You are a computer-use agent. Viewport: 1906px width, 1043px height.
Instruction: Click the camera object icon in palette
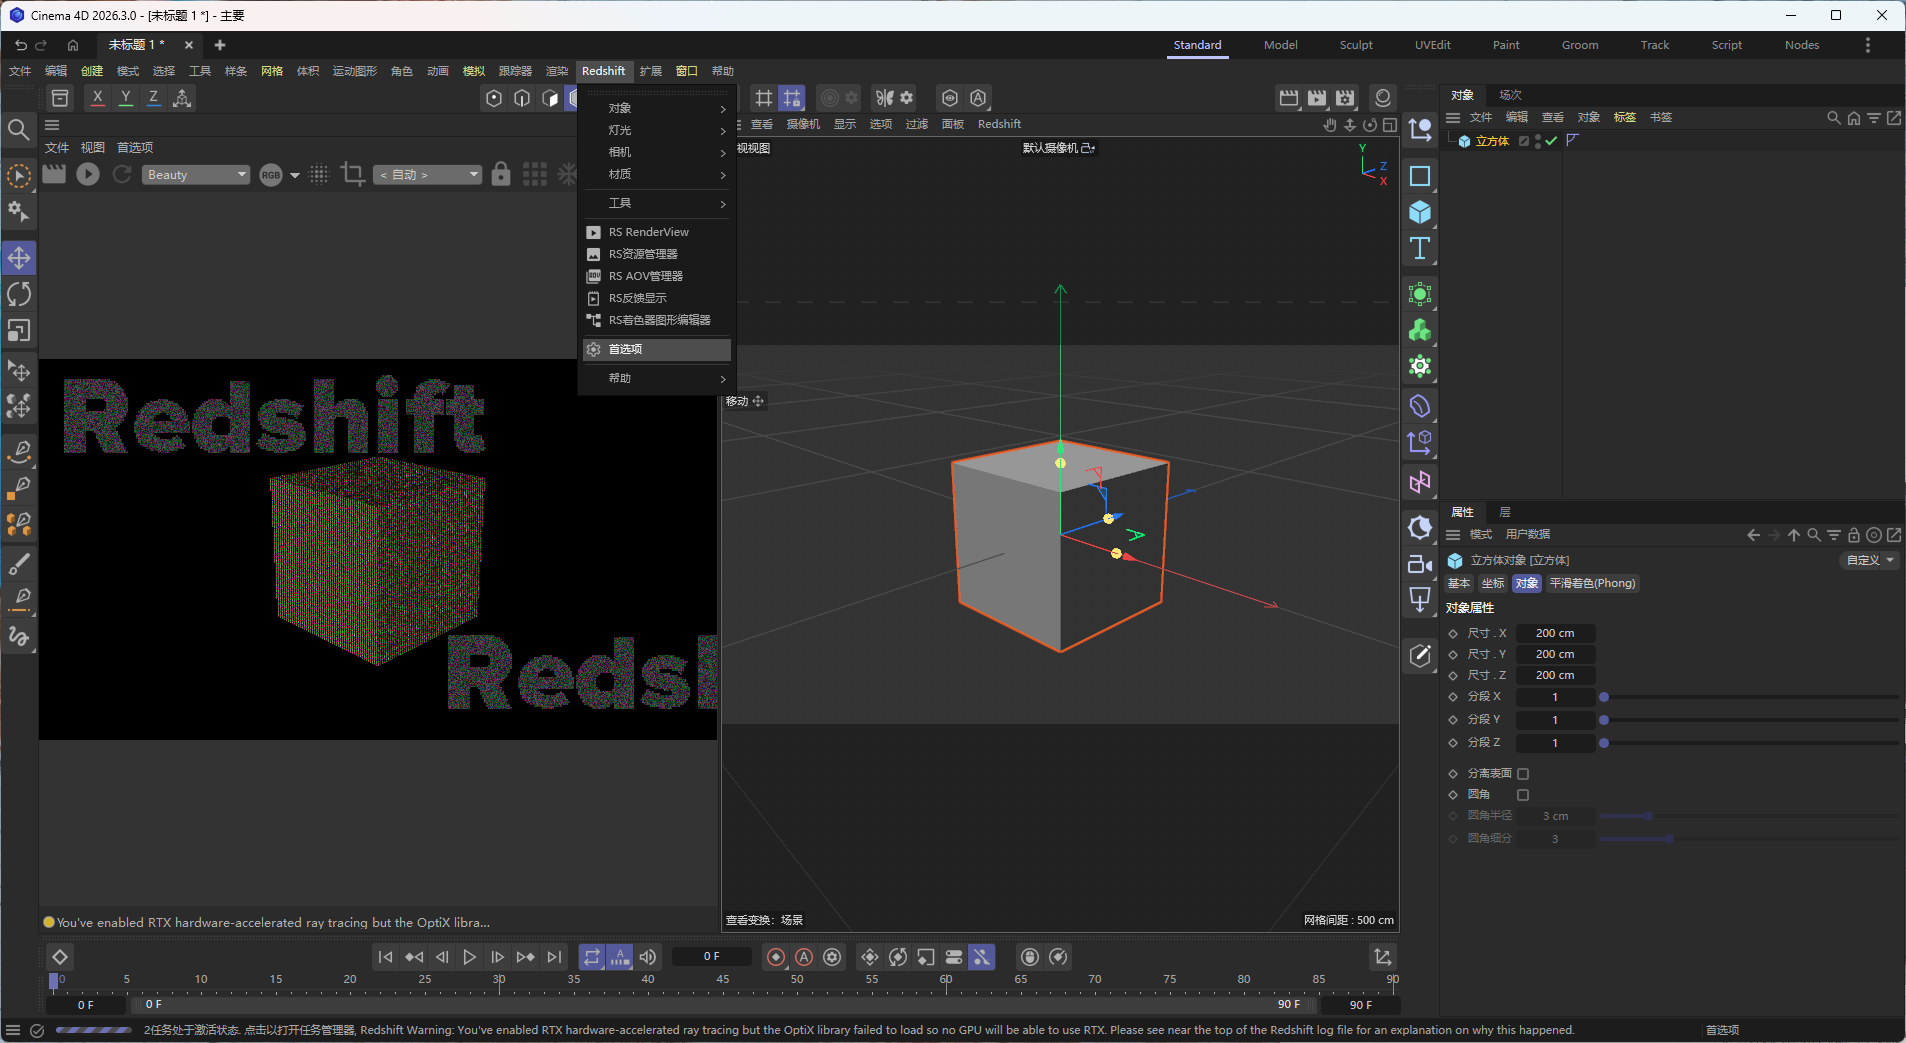pos(1420,564)
